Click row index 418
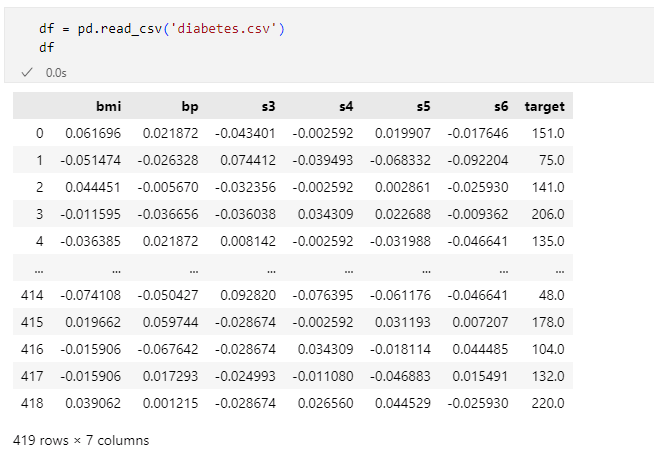The image size is (654, 459). pyautogui.click(x=33, y=403)
